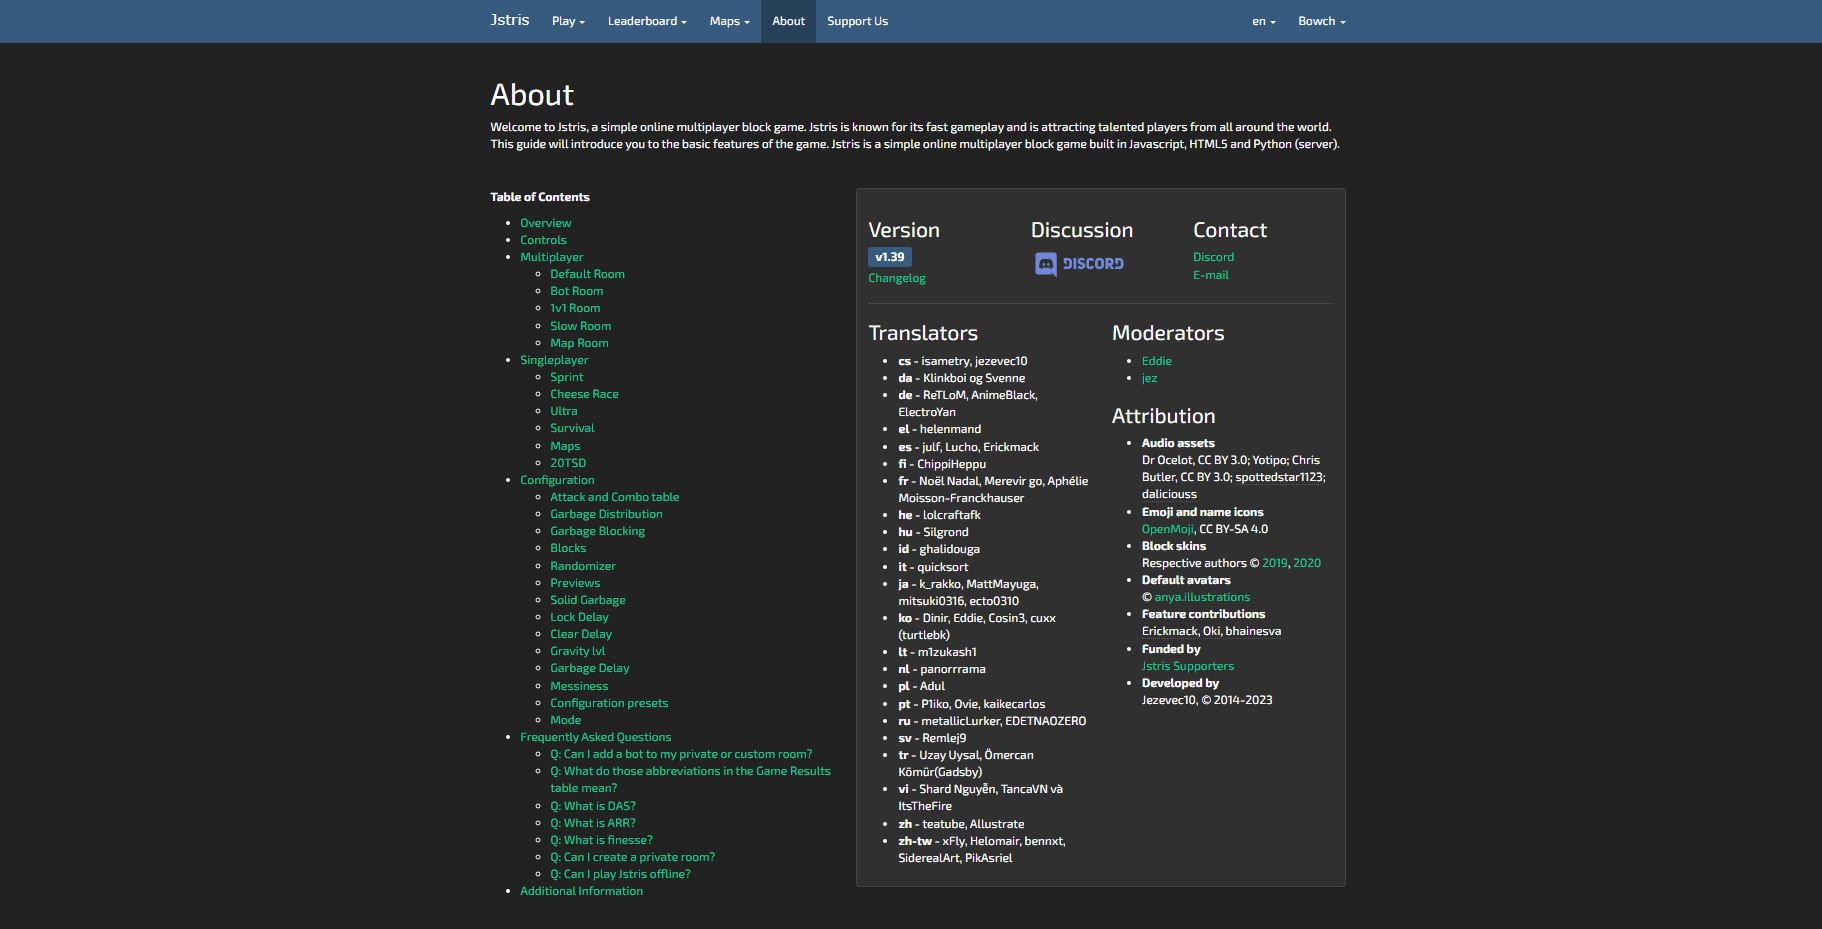Click the Discord link under Contact

[1213, 256]
